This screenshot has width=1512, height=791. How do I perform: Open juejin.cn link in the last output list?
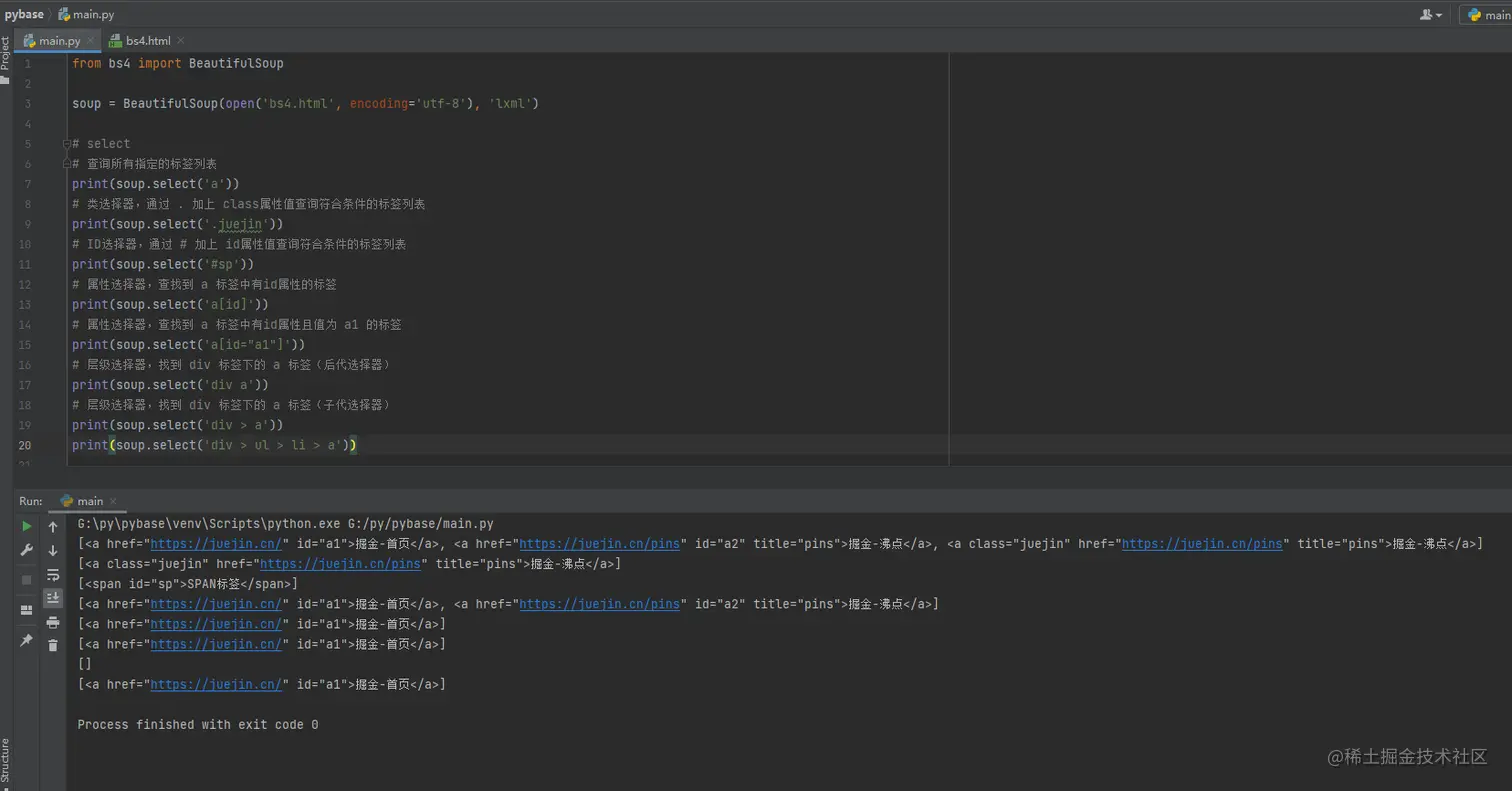click(x=216, y=685)
